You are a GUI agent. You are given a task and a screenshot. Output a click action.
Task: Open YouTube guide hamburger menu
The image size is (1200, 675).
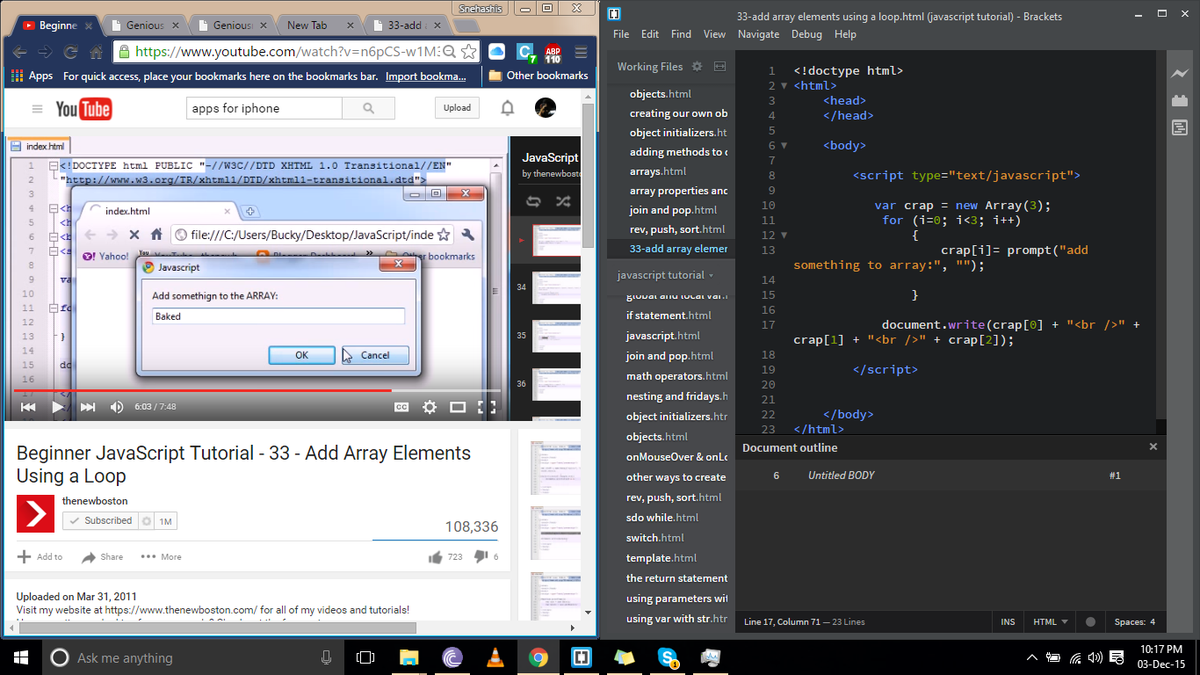(37, 108)
